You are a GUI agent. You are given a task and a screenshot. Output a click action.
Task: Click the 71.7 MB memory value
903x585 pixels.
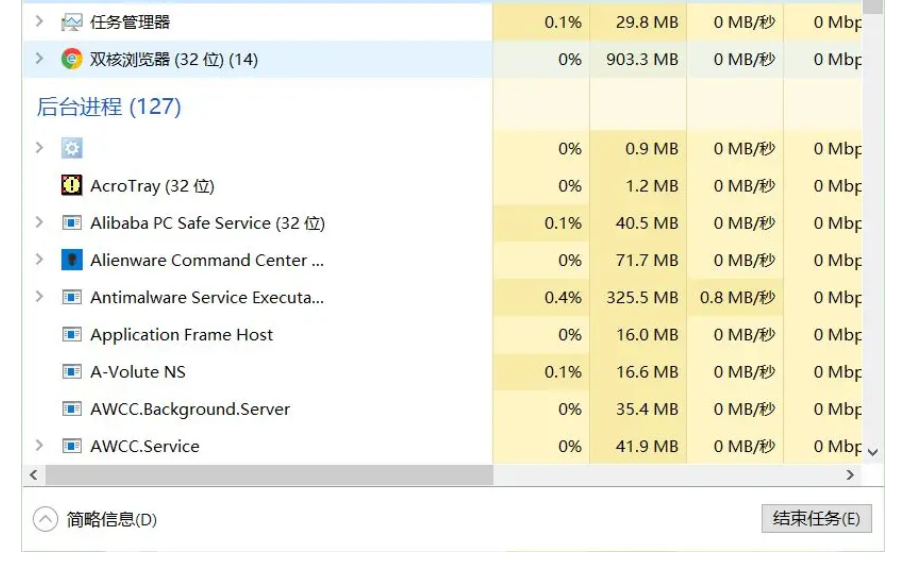click(647, 260)
